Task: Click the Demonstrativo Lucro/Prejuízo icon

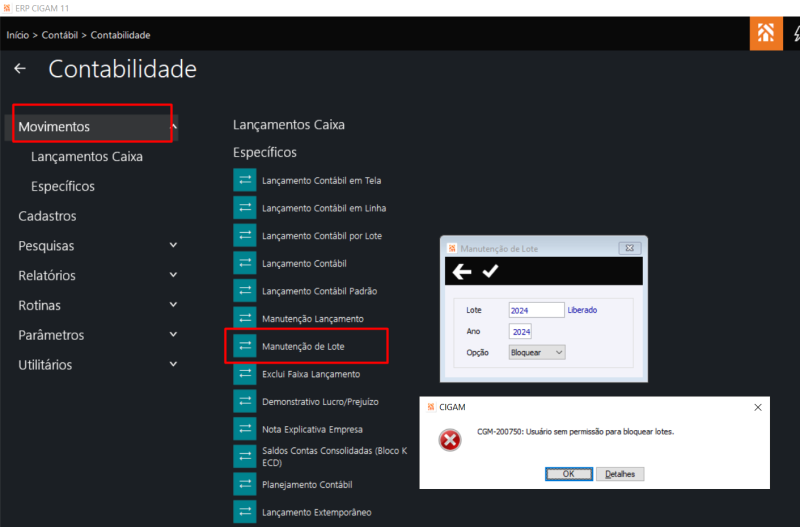Action: (245, 401)
